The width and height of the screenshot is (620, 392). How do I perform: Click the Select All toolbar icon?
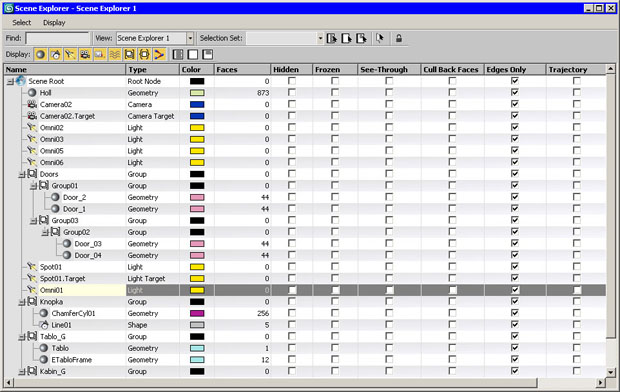point(332,38)
